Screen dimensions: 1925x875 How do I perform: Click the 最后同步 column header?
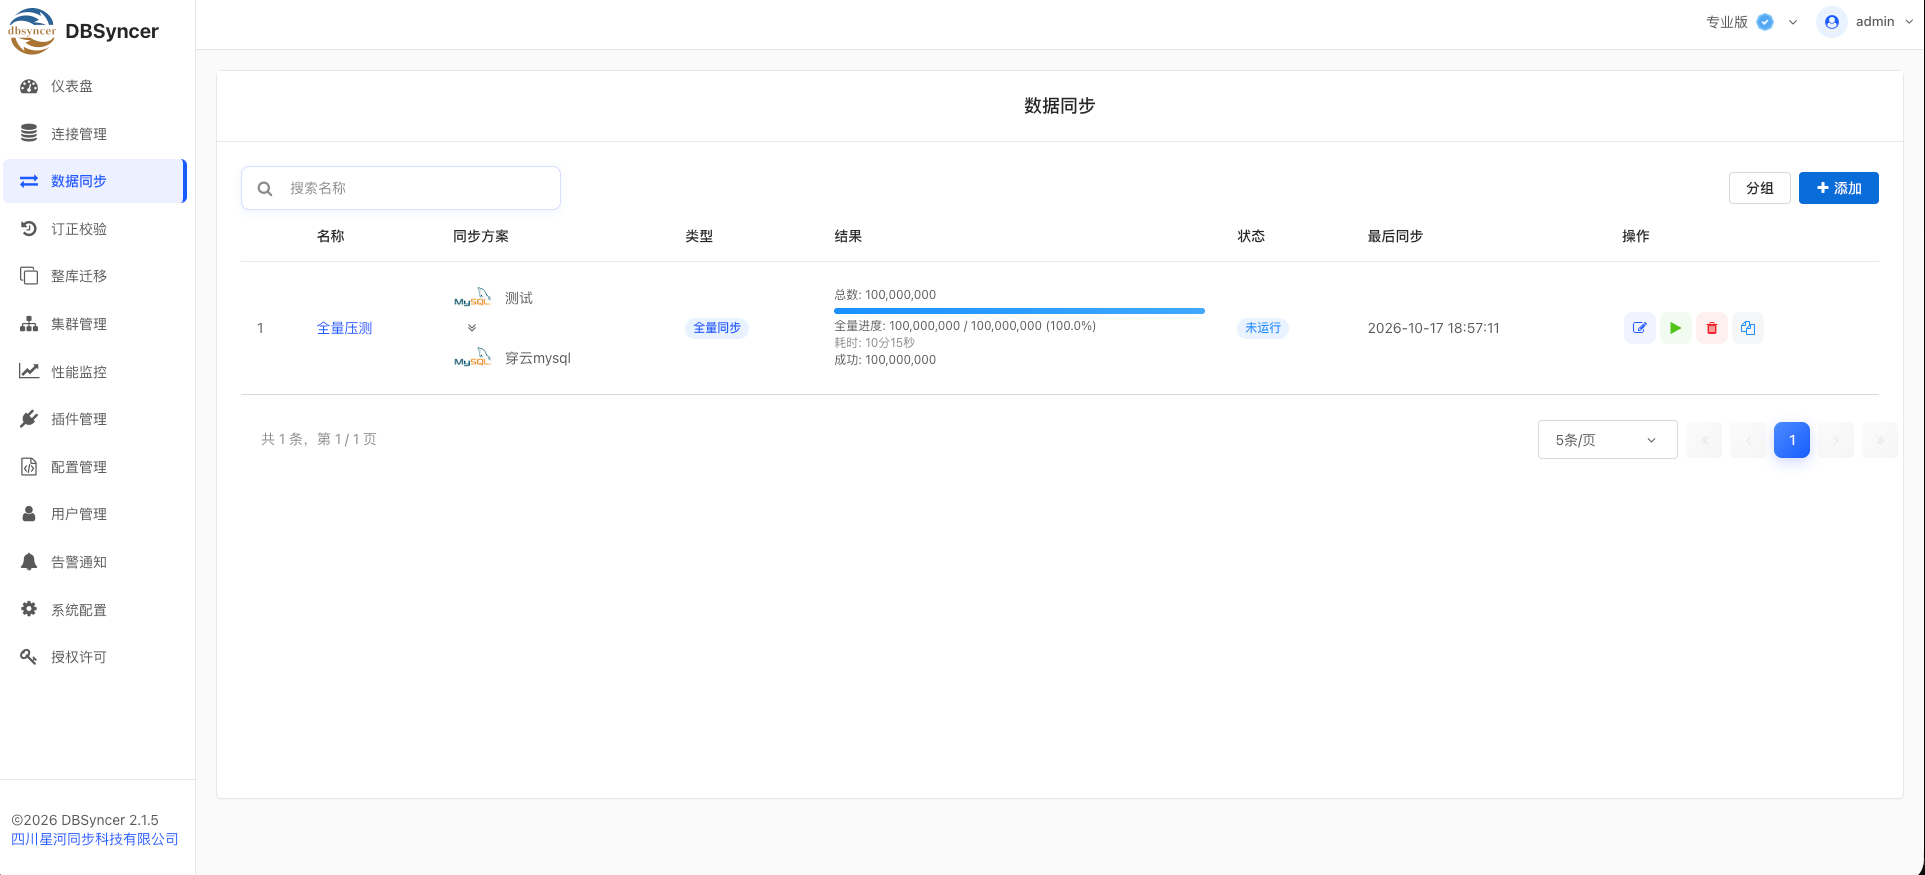(1395, 236)
